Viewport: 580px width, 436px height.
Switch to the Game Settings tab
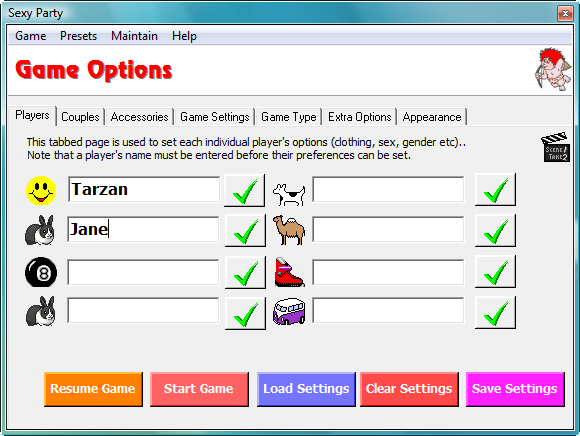tap(215, 117)
